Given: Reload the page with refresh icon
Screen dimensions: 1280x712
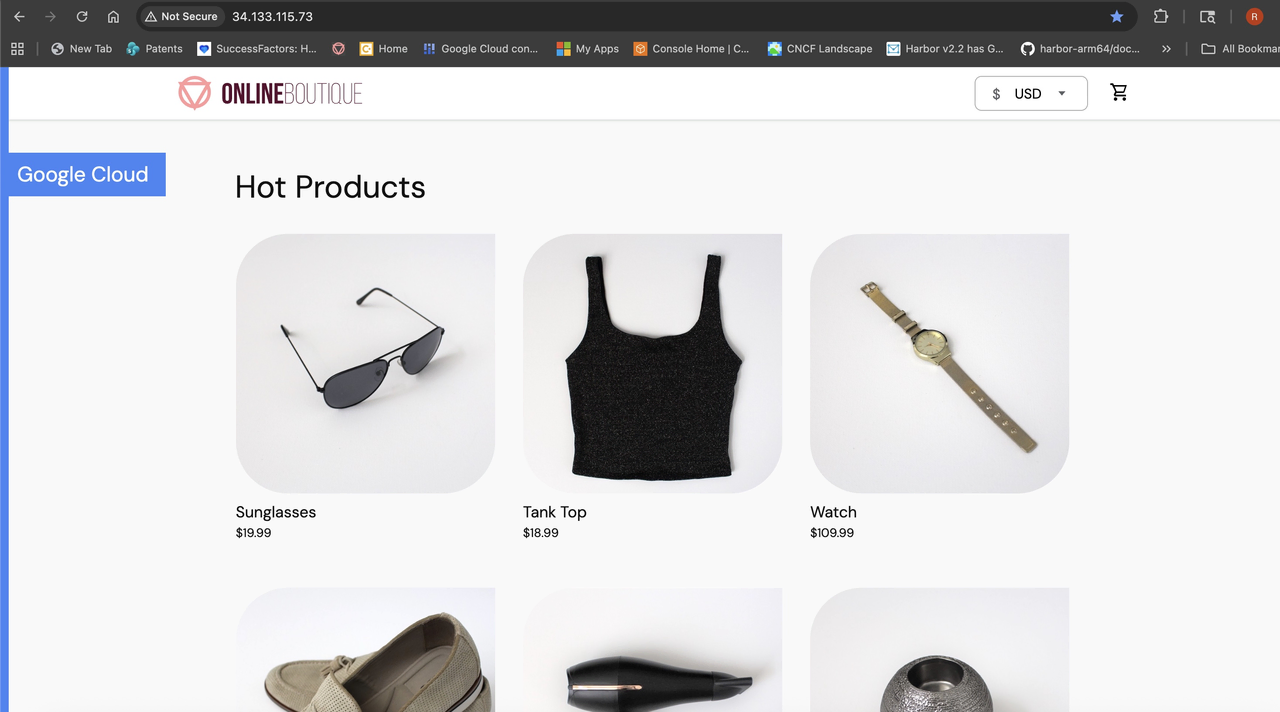Looking at the screenshot, I should [x=82, y=17].
